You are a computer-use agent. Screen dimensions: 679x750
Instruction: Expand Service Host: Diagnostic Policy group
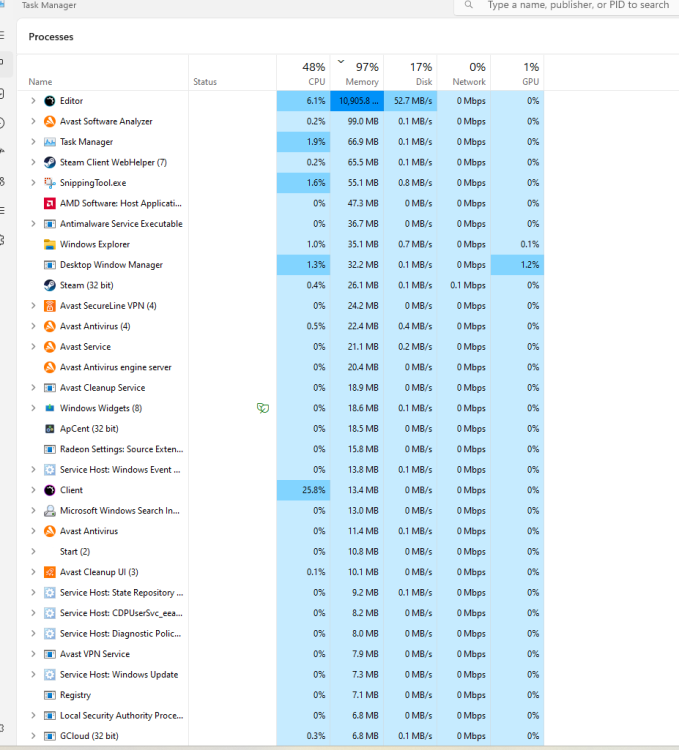[x=33, y=634]
